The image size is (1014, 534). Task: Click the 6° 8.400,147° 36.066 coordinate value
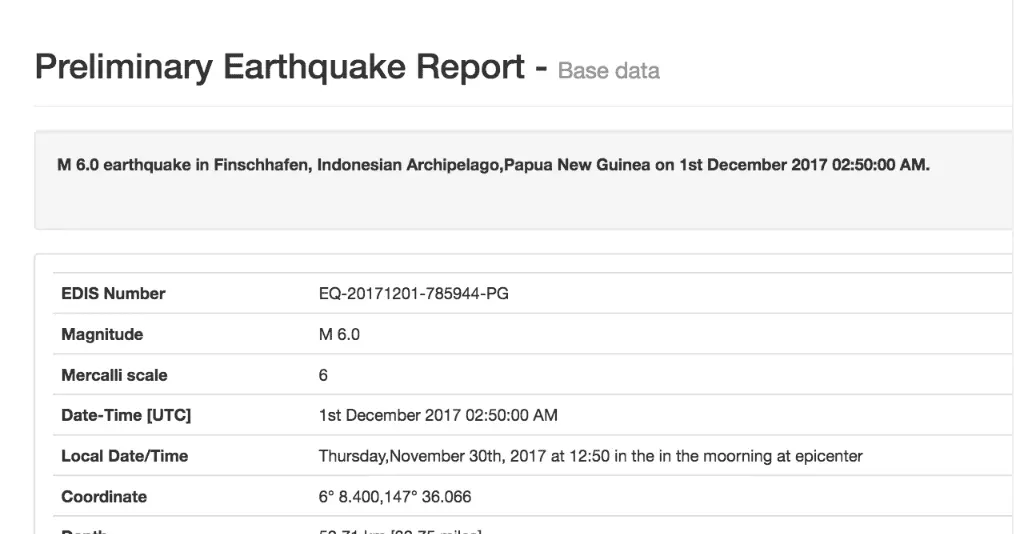(395, 497)
